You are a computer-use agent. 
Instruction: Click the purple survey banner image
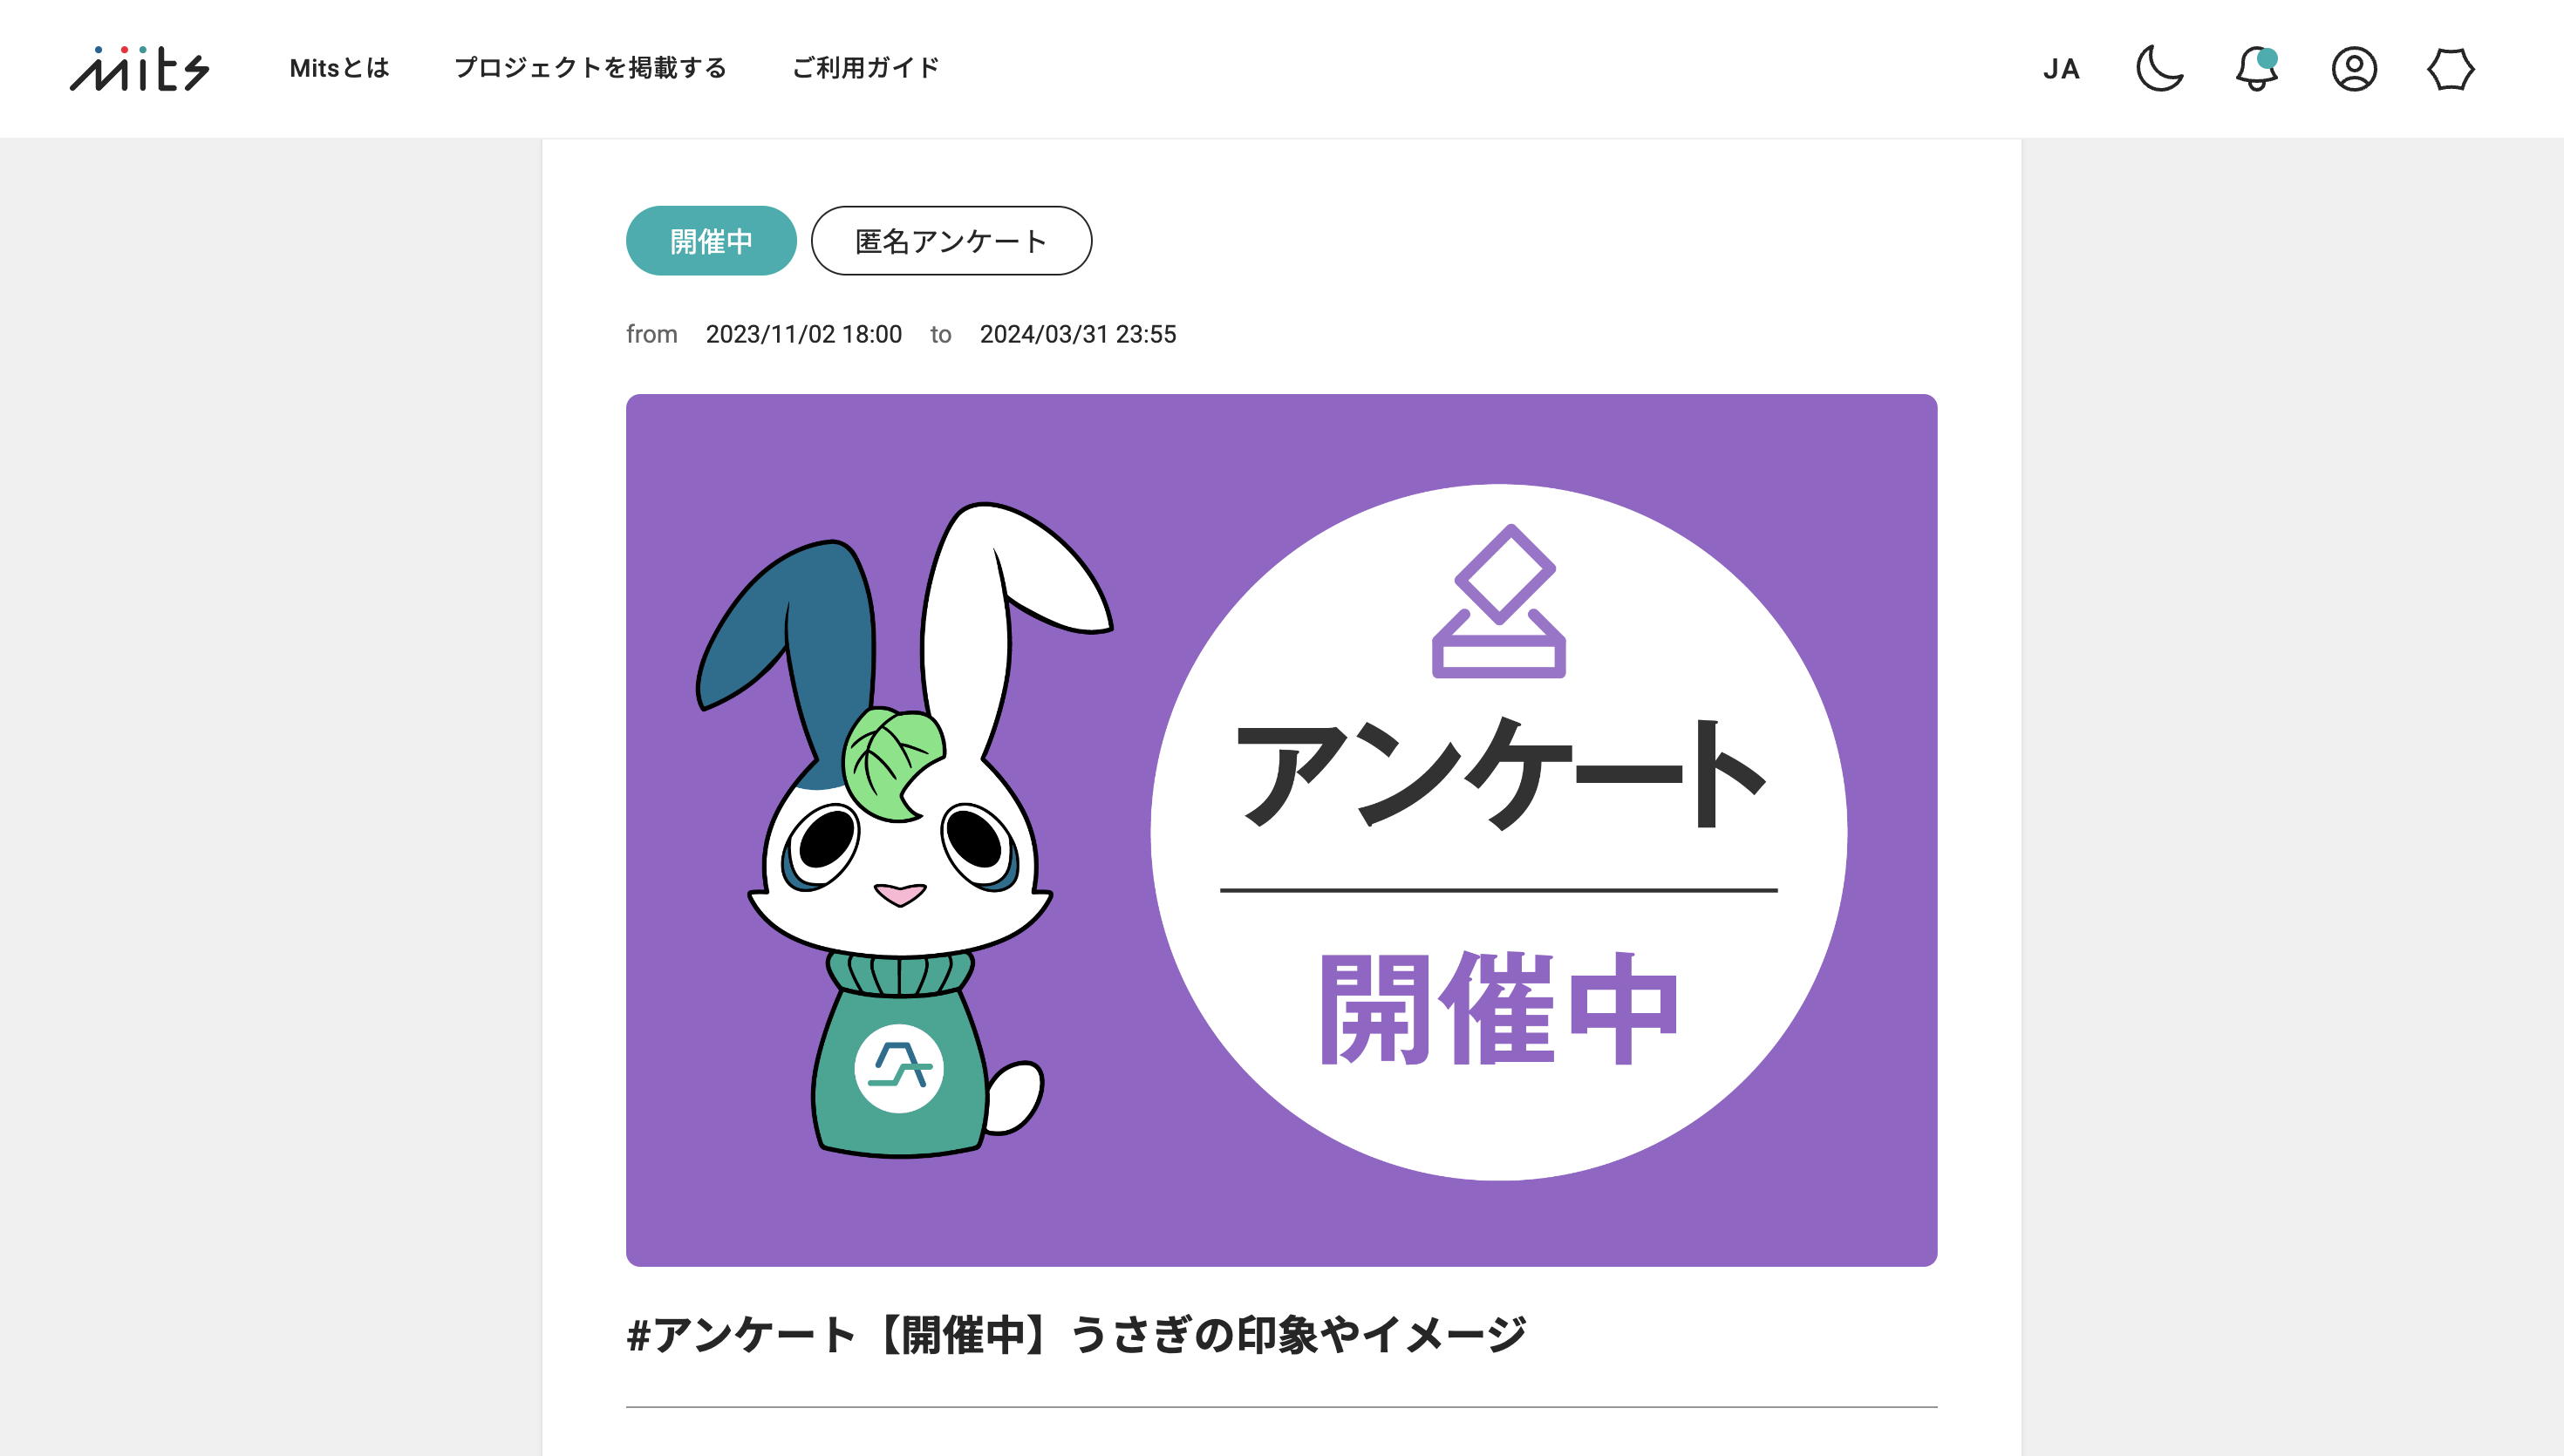(1281, 830)
